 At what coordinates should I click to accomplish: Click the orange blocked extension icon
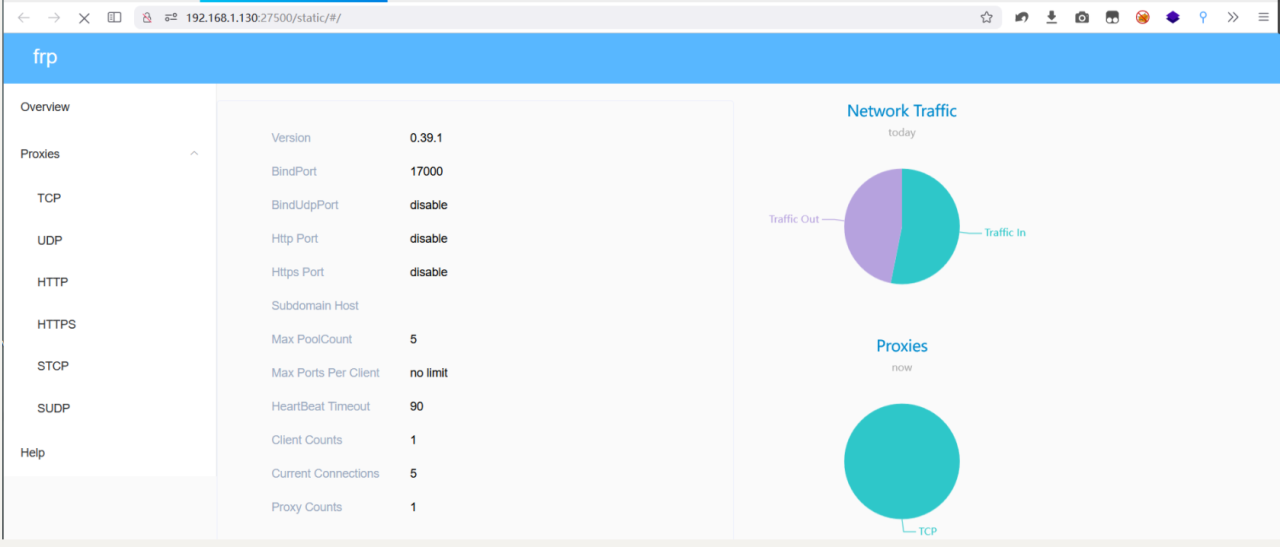pyautogui.click(x=1142, y=17)
